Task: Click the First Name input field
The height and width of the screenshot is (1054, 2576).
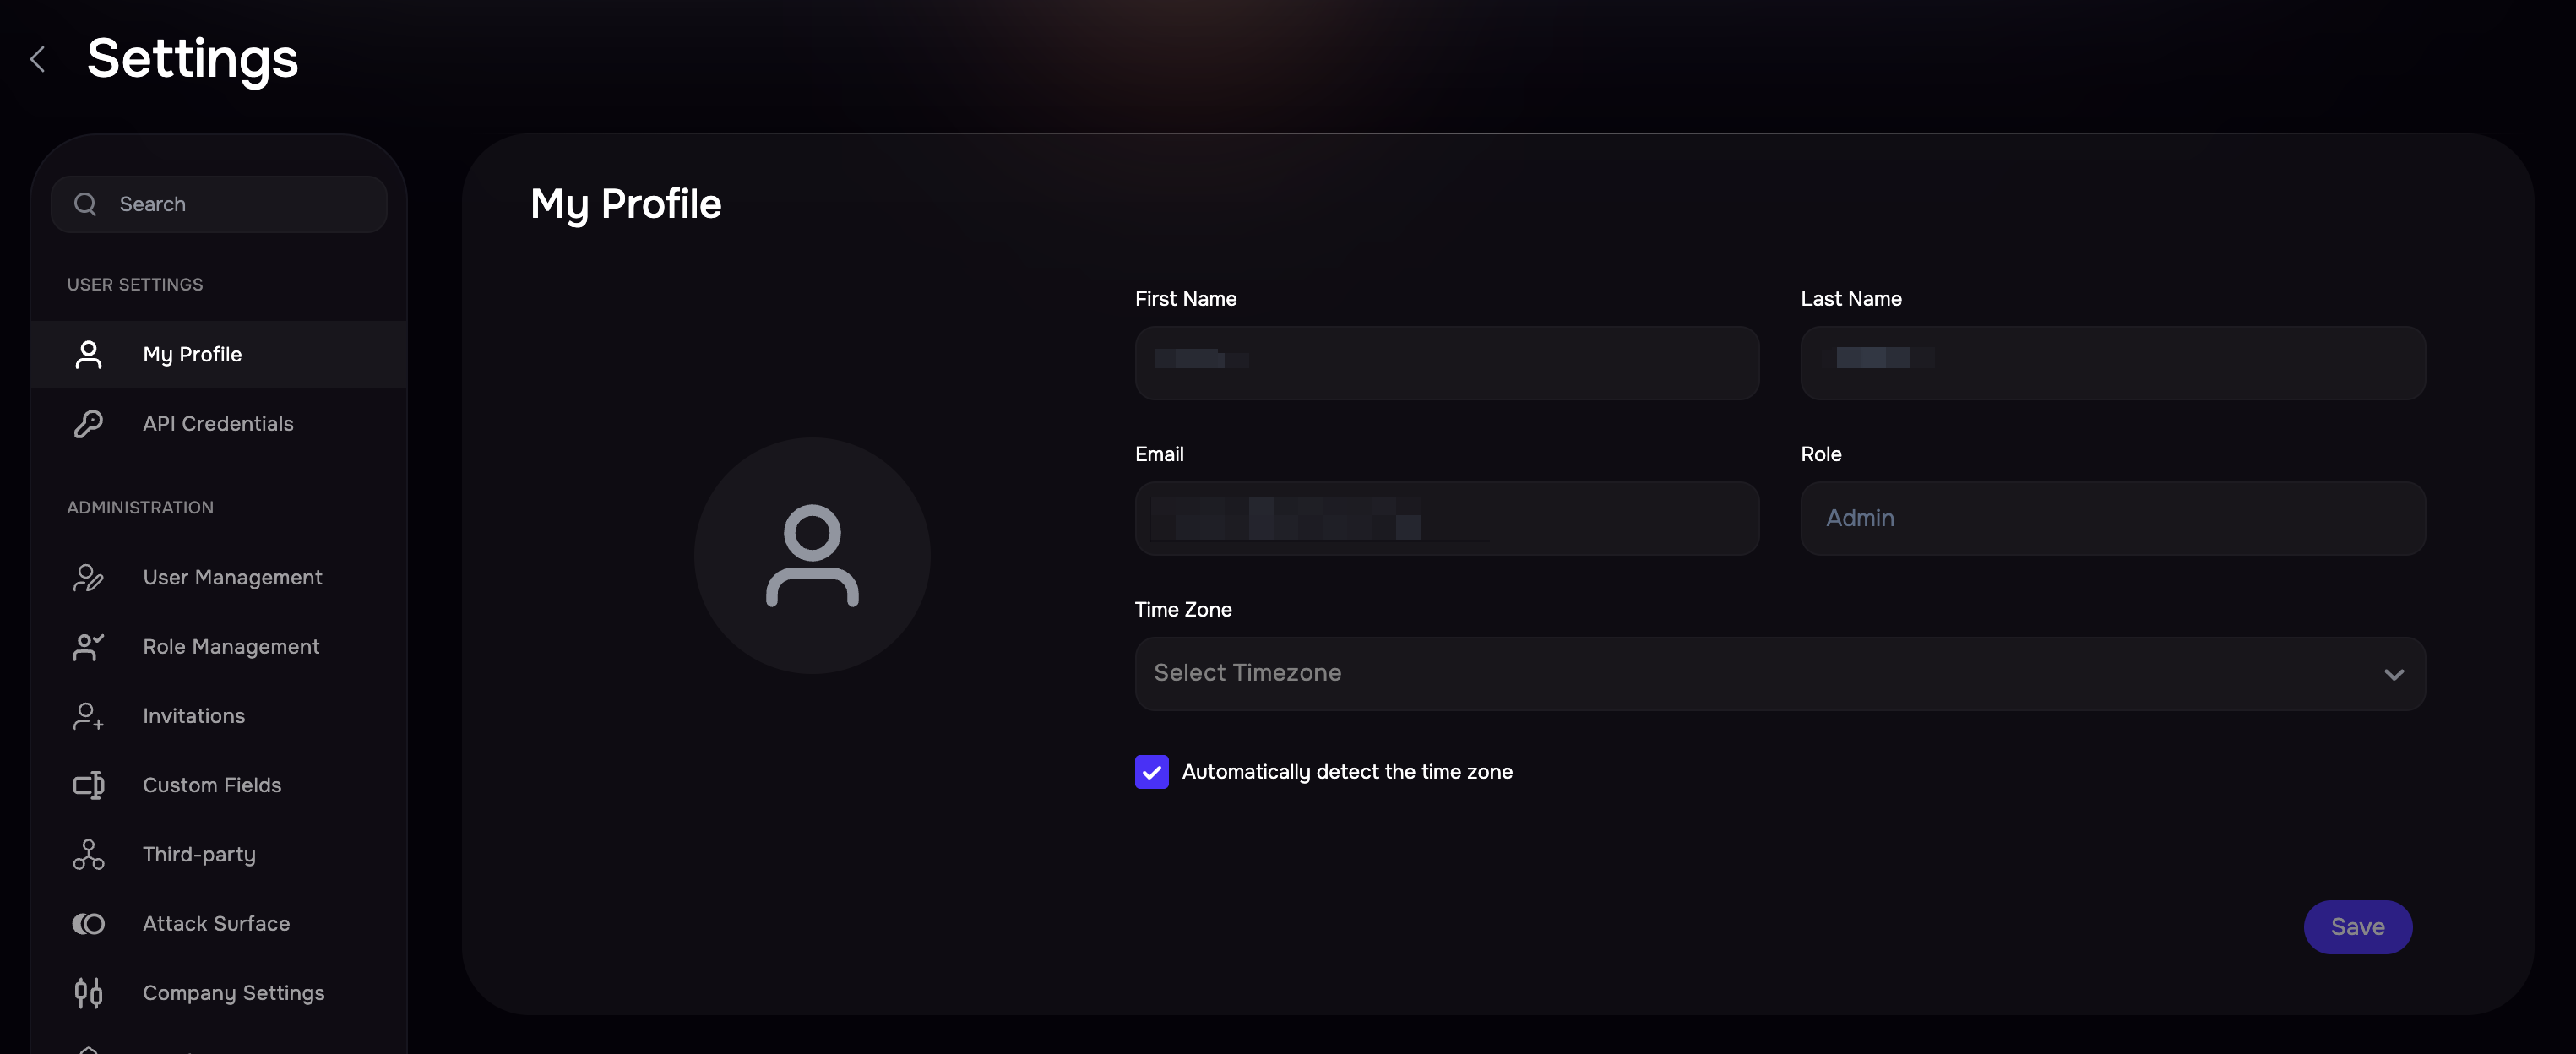Action: pyautogui.click(x=1446, y=363)
